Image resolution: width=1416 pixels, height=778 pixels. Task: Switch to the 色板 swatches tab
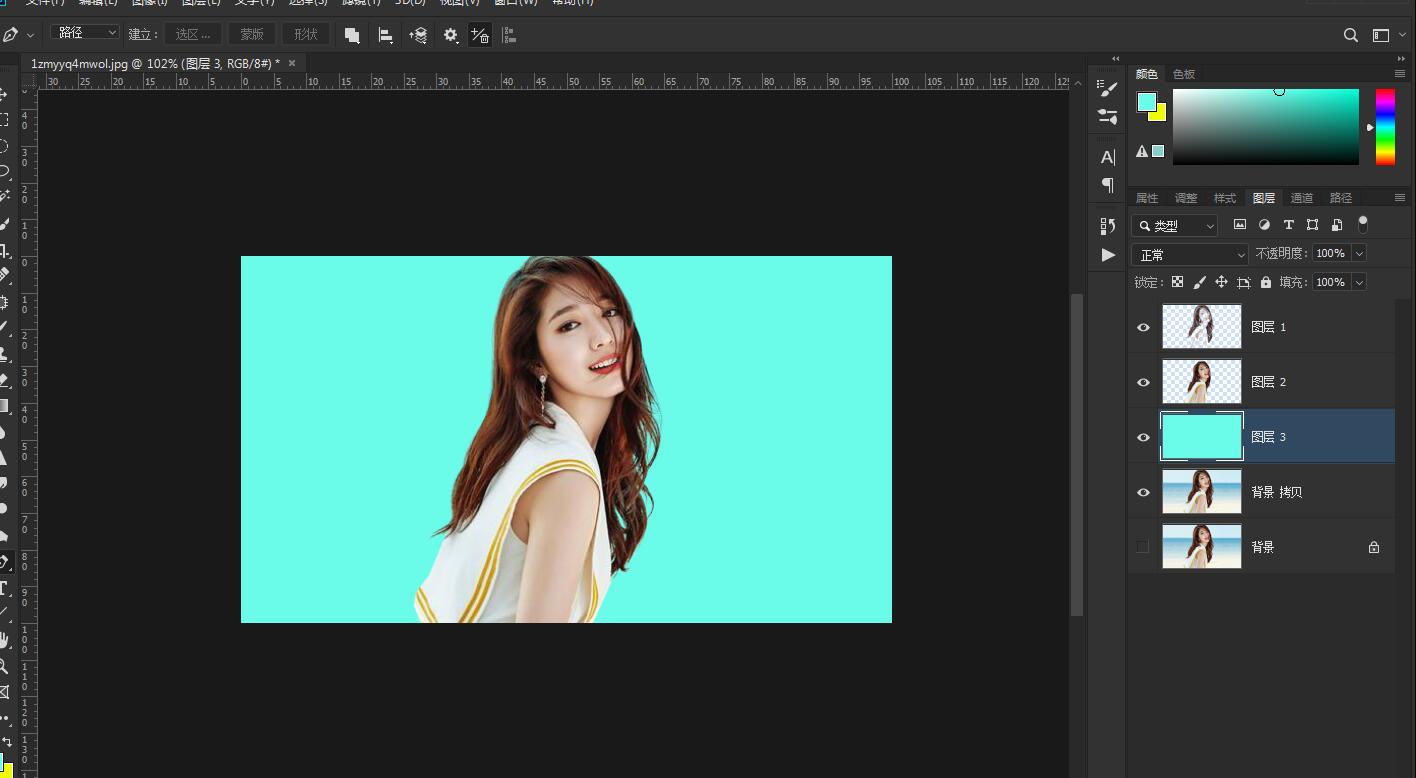click(1184, 74)
